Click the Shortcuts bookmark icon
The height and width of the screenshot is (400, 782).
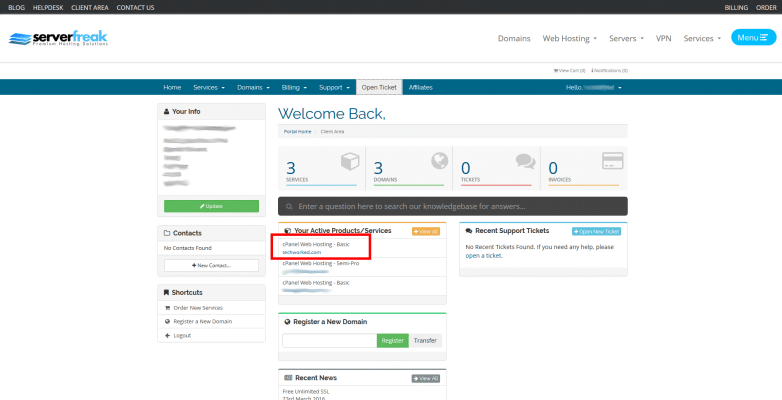tap(166, 293)
